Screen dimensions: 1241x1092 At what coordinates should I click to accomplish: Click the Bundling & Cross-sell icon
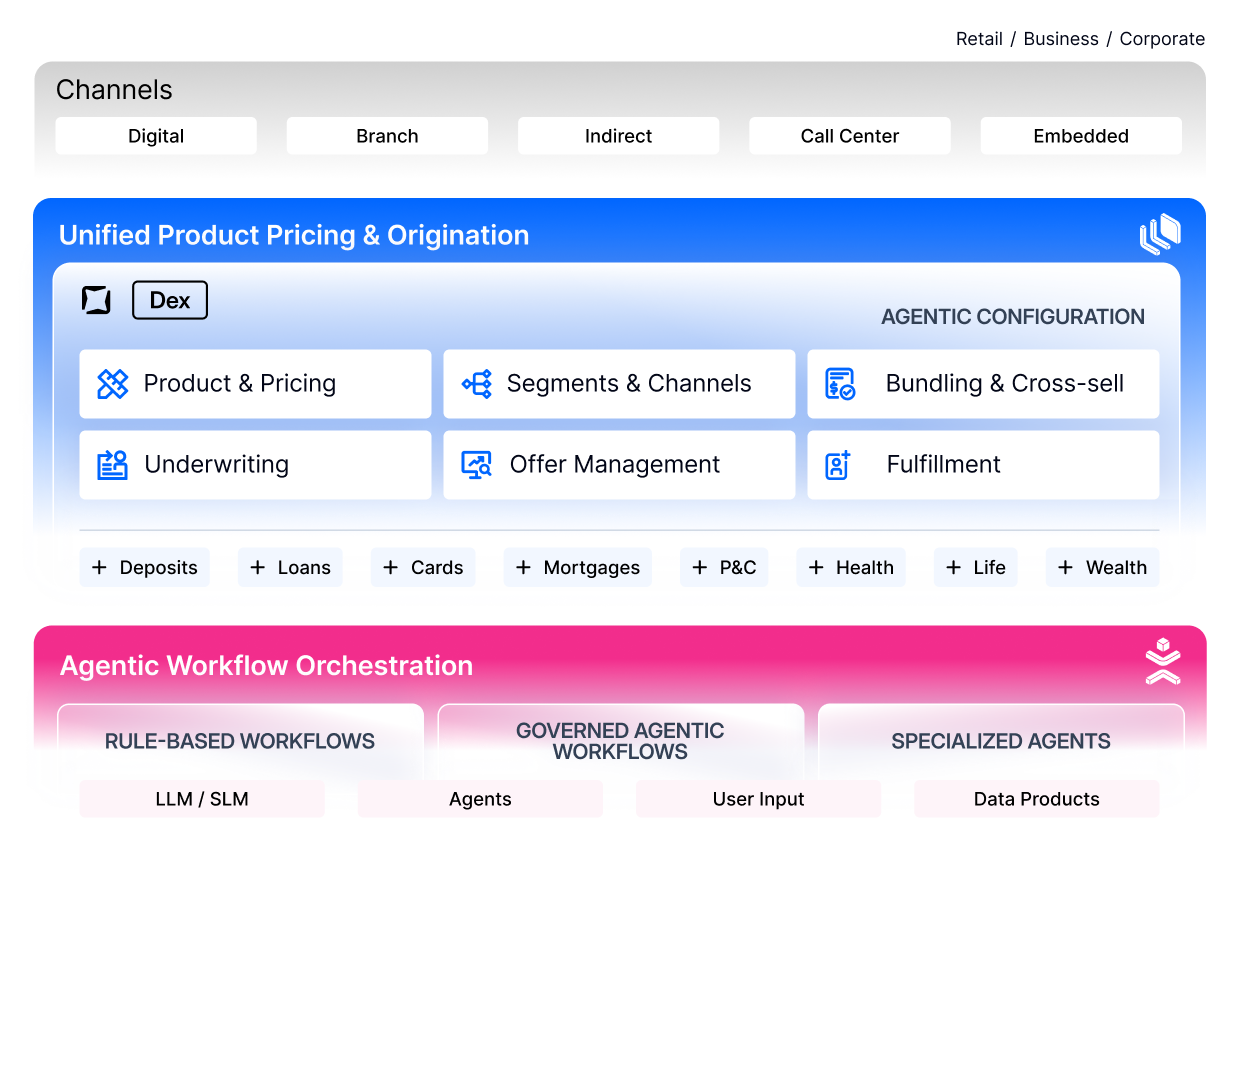pos(840,384)
